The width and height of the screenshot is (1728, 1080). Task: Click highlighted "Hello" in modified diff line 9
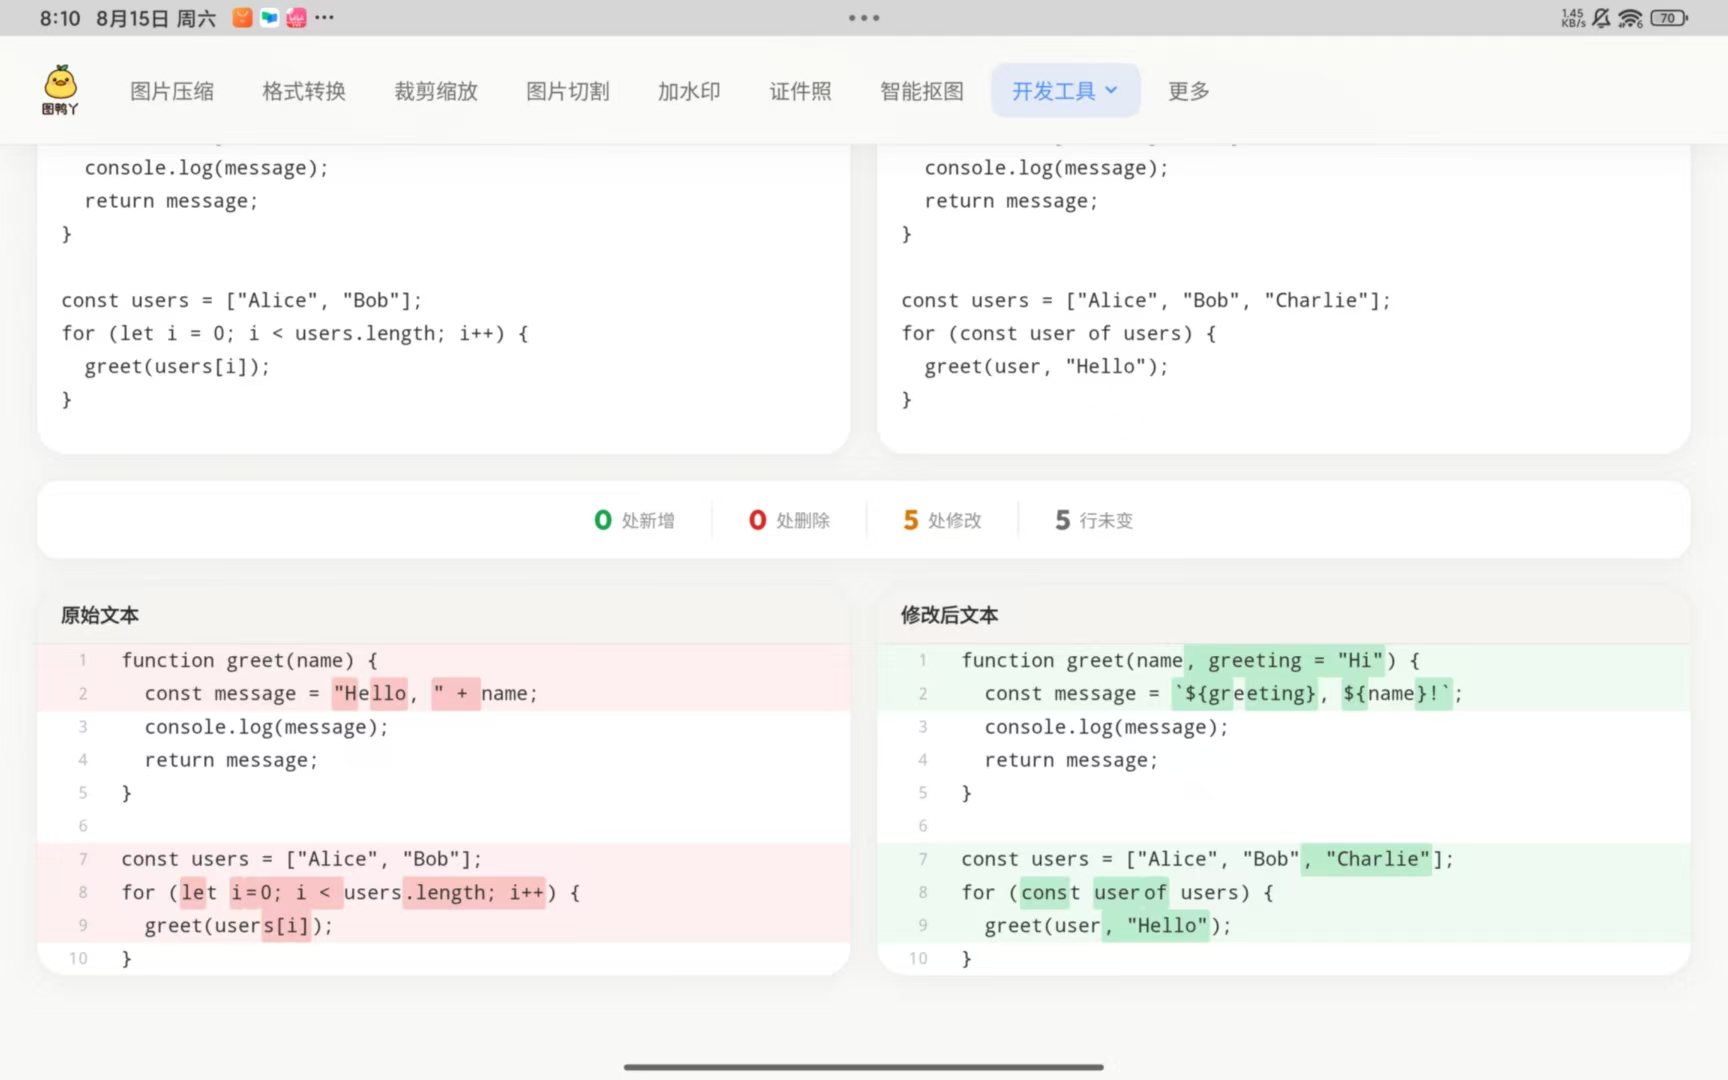[x=1158, y=925]
